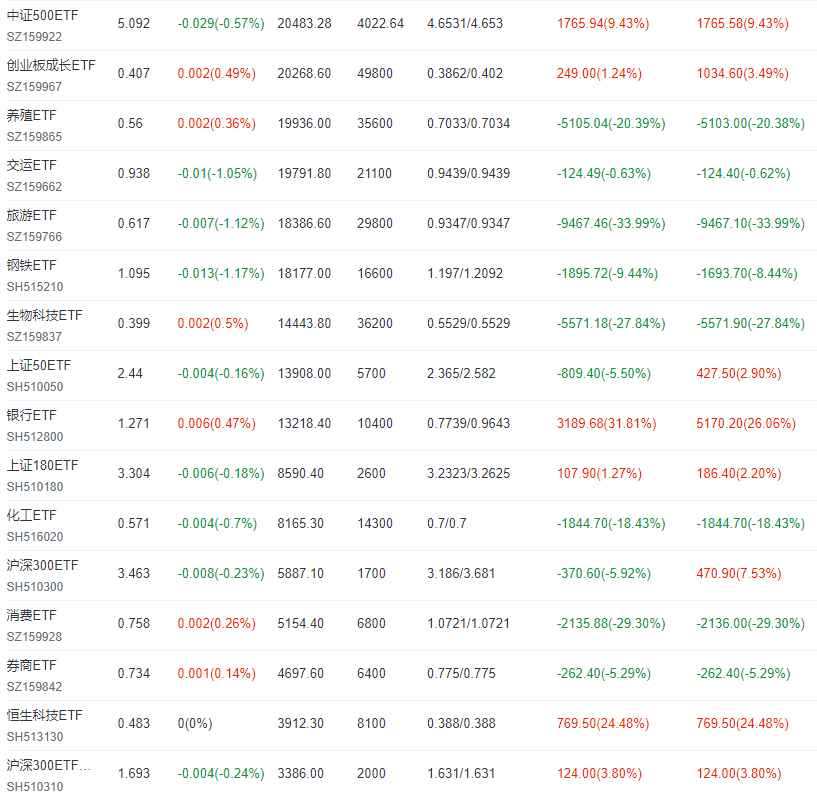Click the market value 4697.60
The height and width of the screenshot is (796, 817).
pos(301,674)
